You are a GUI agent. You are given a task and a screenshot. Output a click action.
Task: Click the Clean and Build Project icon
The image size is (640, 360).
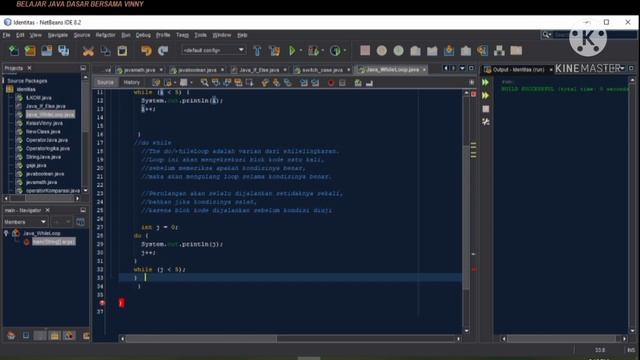(274, 51)
